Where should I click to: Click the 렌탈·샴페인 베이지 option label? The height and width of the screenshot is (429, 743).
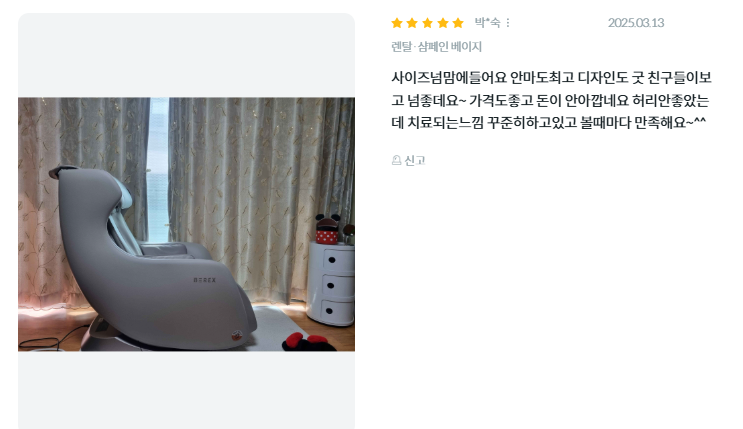point(436,46)
